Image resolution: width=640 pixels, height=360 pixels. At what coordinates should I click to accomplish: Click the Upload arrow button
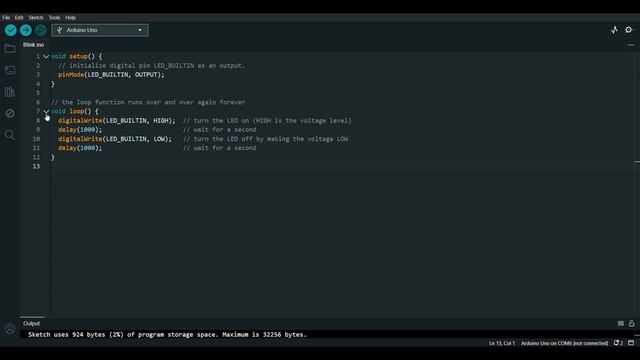click(x=26, y=30)
